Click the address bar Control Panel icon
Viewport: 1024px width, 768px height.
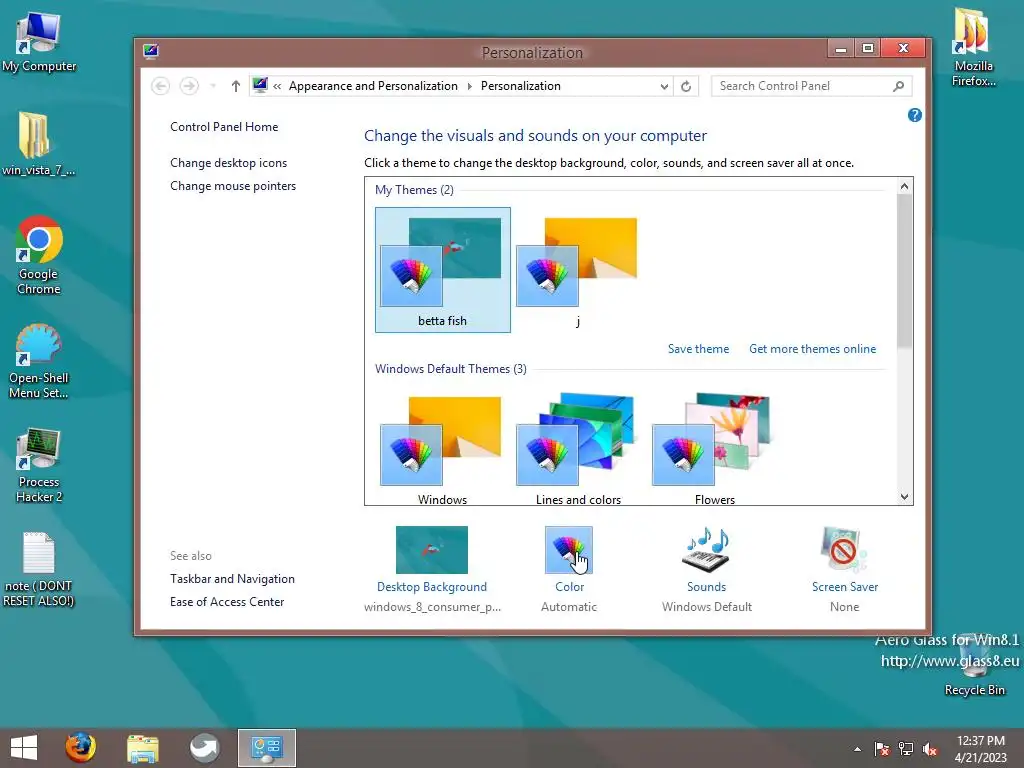(x=261, y=86)
